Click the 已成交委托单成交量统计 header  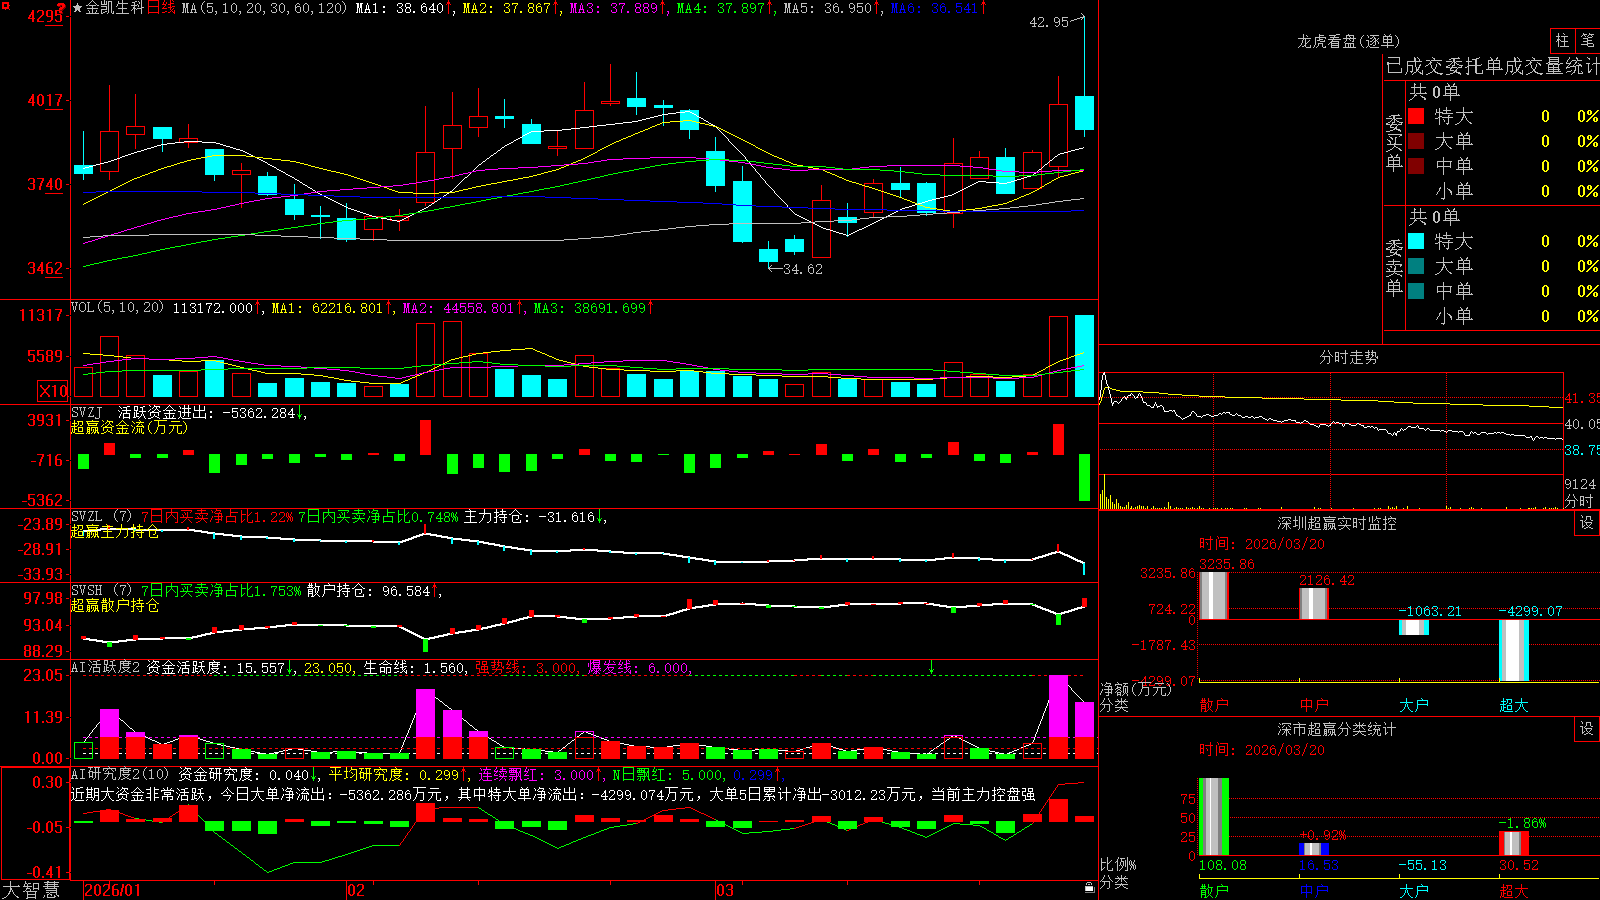click(x=1492, y=66)
